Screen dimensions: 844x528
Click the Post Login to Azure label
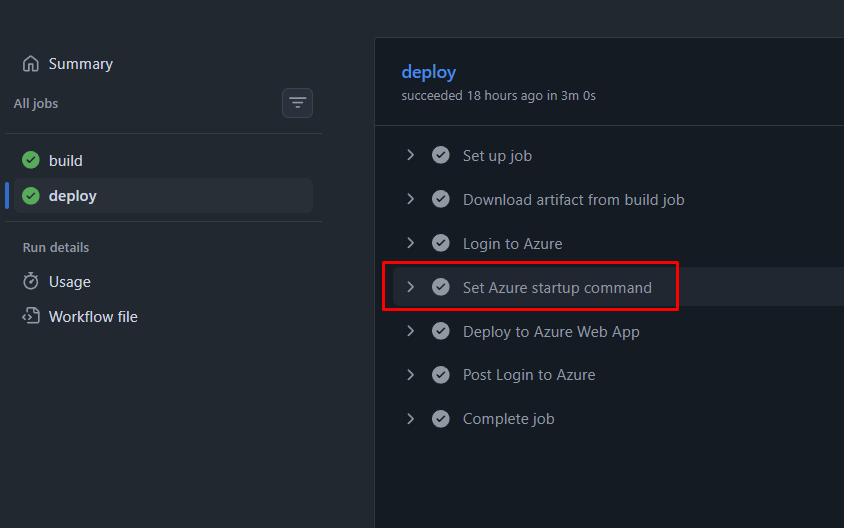529,375
